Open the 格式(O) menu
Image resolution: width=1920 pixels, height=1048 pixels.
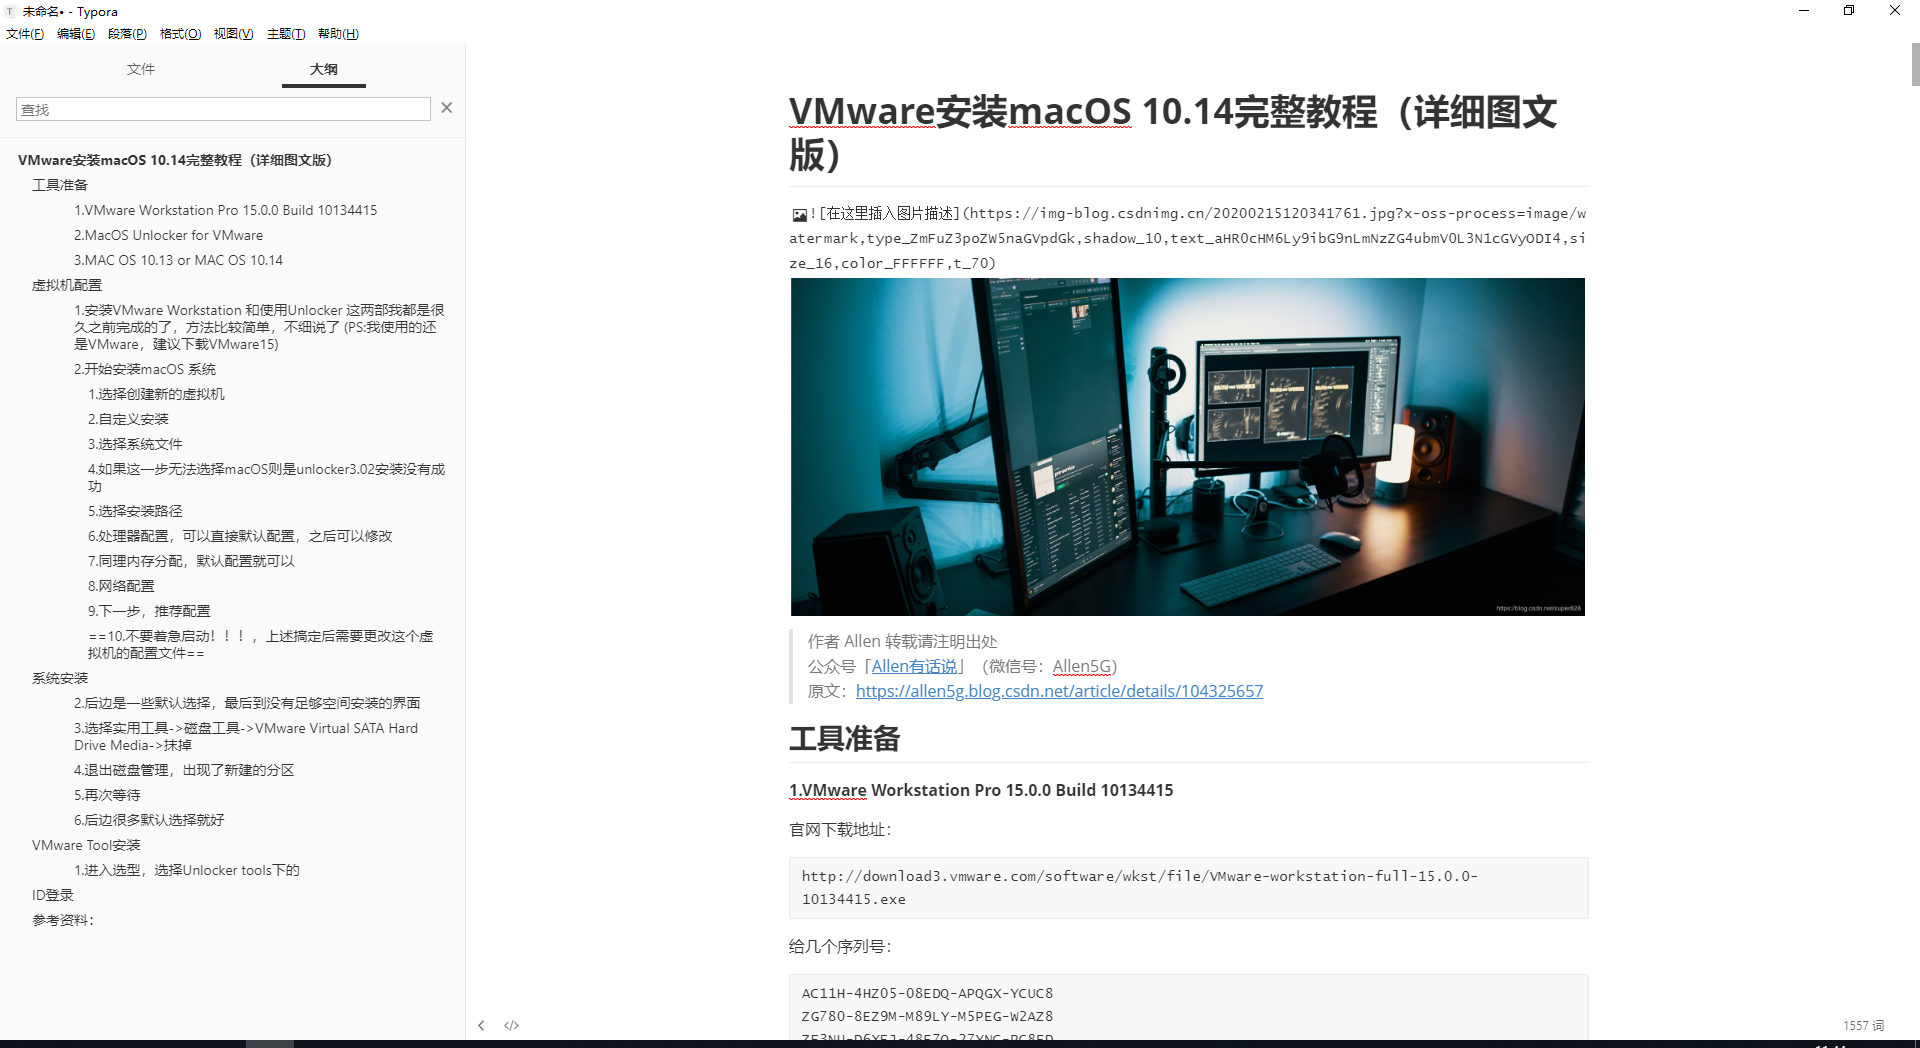(x=180, y=34)
